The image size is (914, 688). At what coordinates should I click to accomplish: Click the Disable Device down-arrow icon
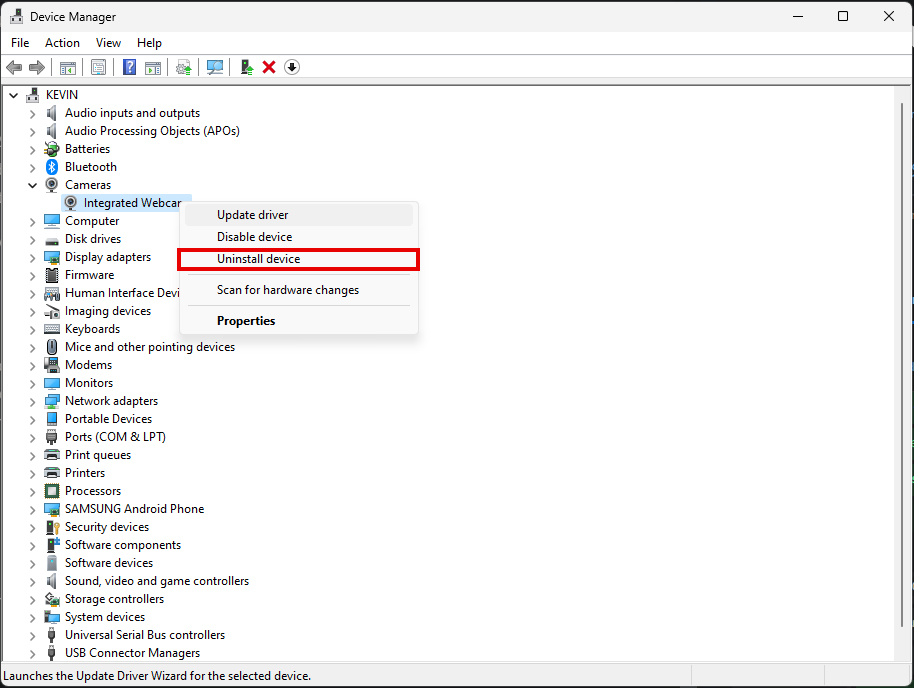coord(291,67)
